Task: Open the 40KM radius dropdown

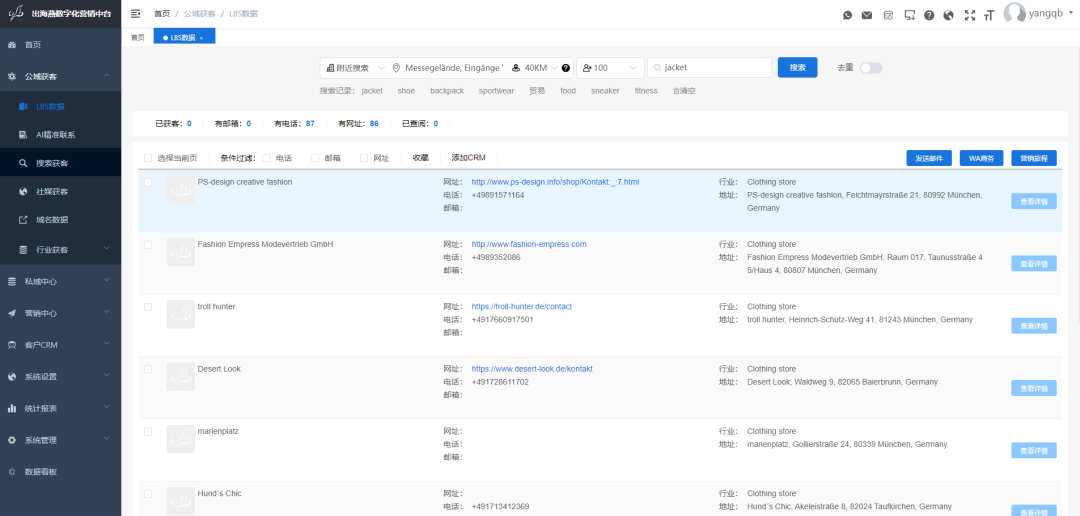Action: [535, 68]
